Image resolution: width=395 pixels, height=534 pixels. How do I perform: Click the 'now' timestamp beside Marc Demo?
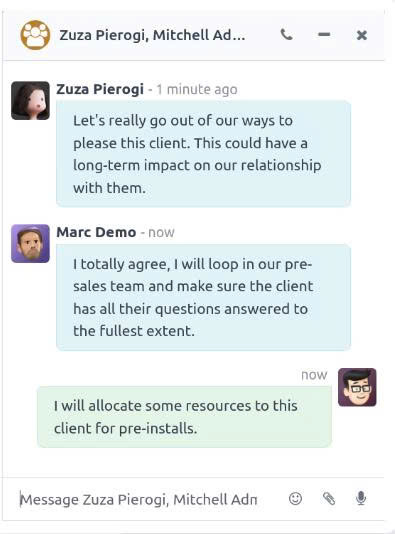(161, 233)
